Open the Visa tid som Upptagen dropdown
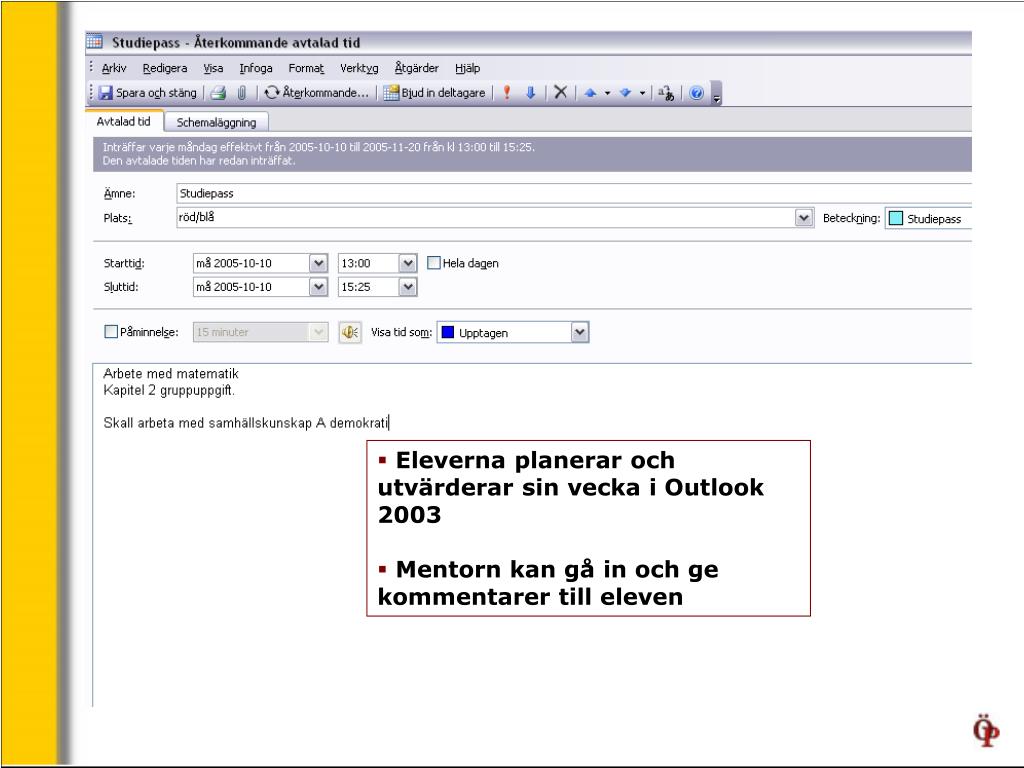1024x768 pixels. pyautogui.click(x=580, y=332)
